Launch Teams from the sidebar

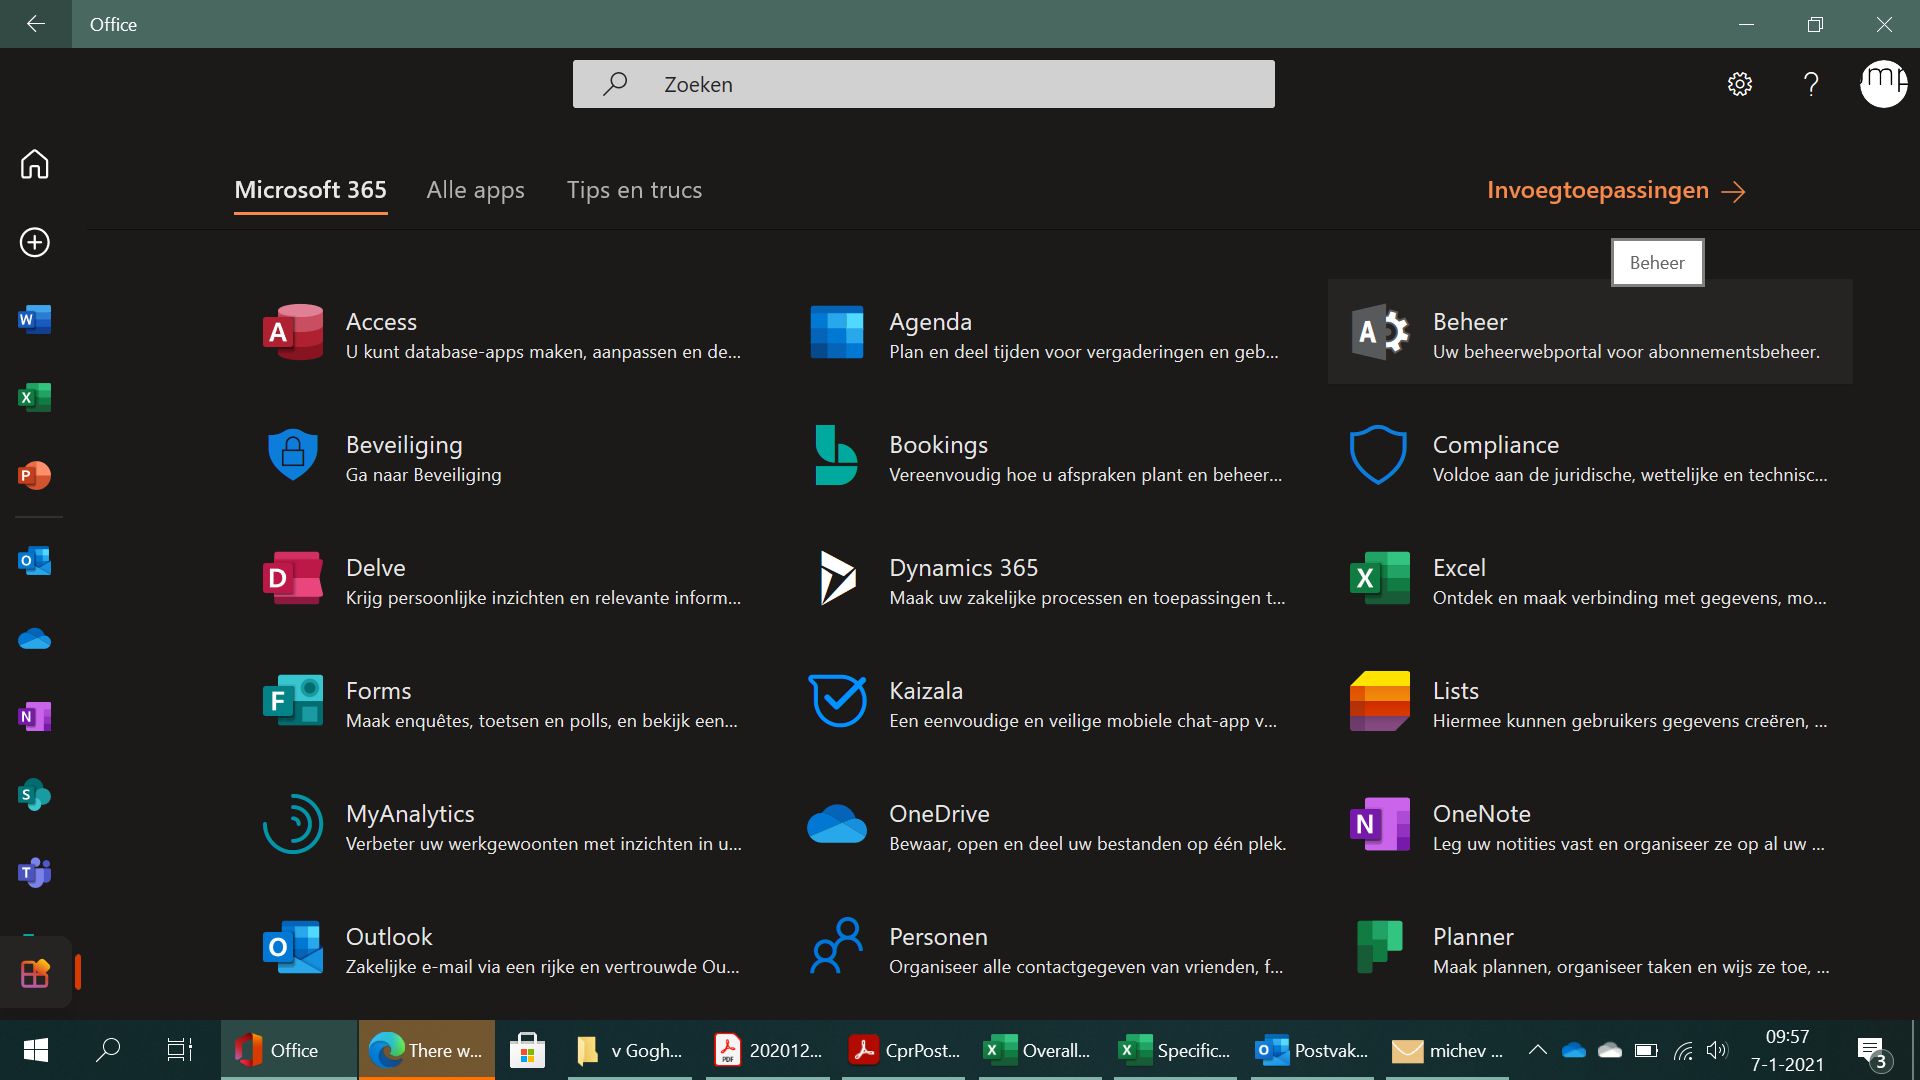(35, 873)
